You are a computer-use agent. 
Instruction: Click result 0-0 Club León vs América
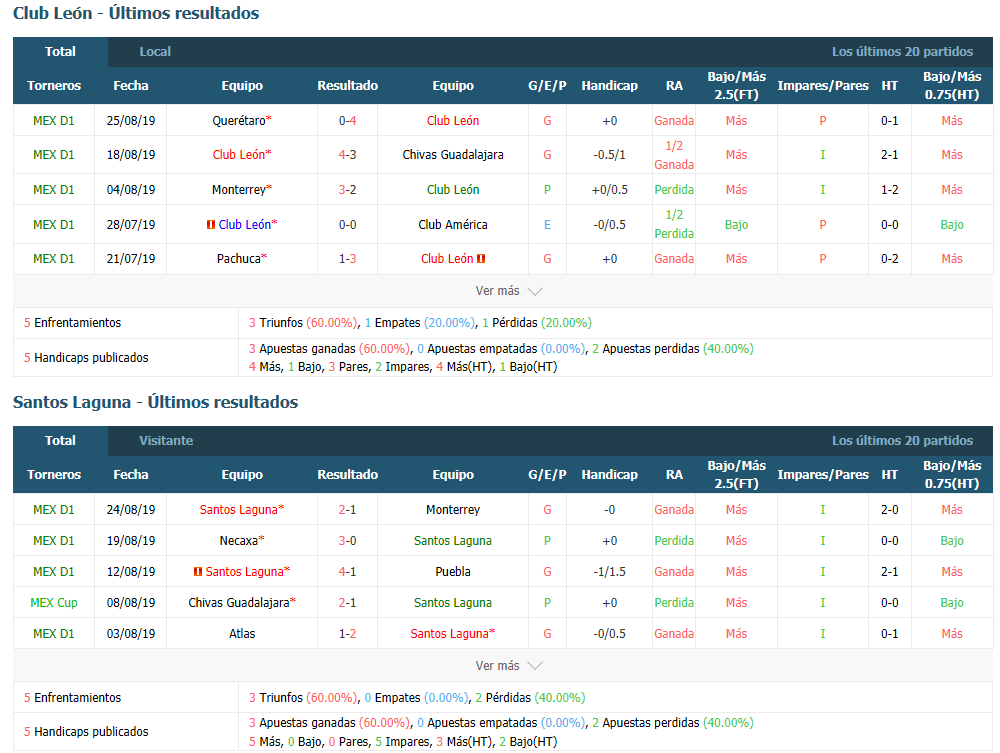(x=348, y=224)
